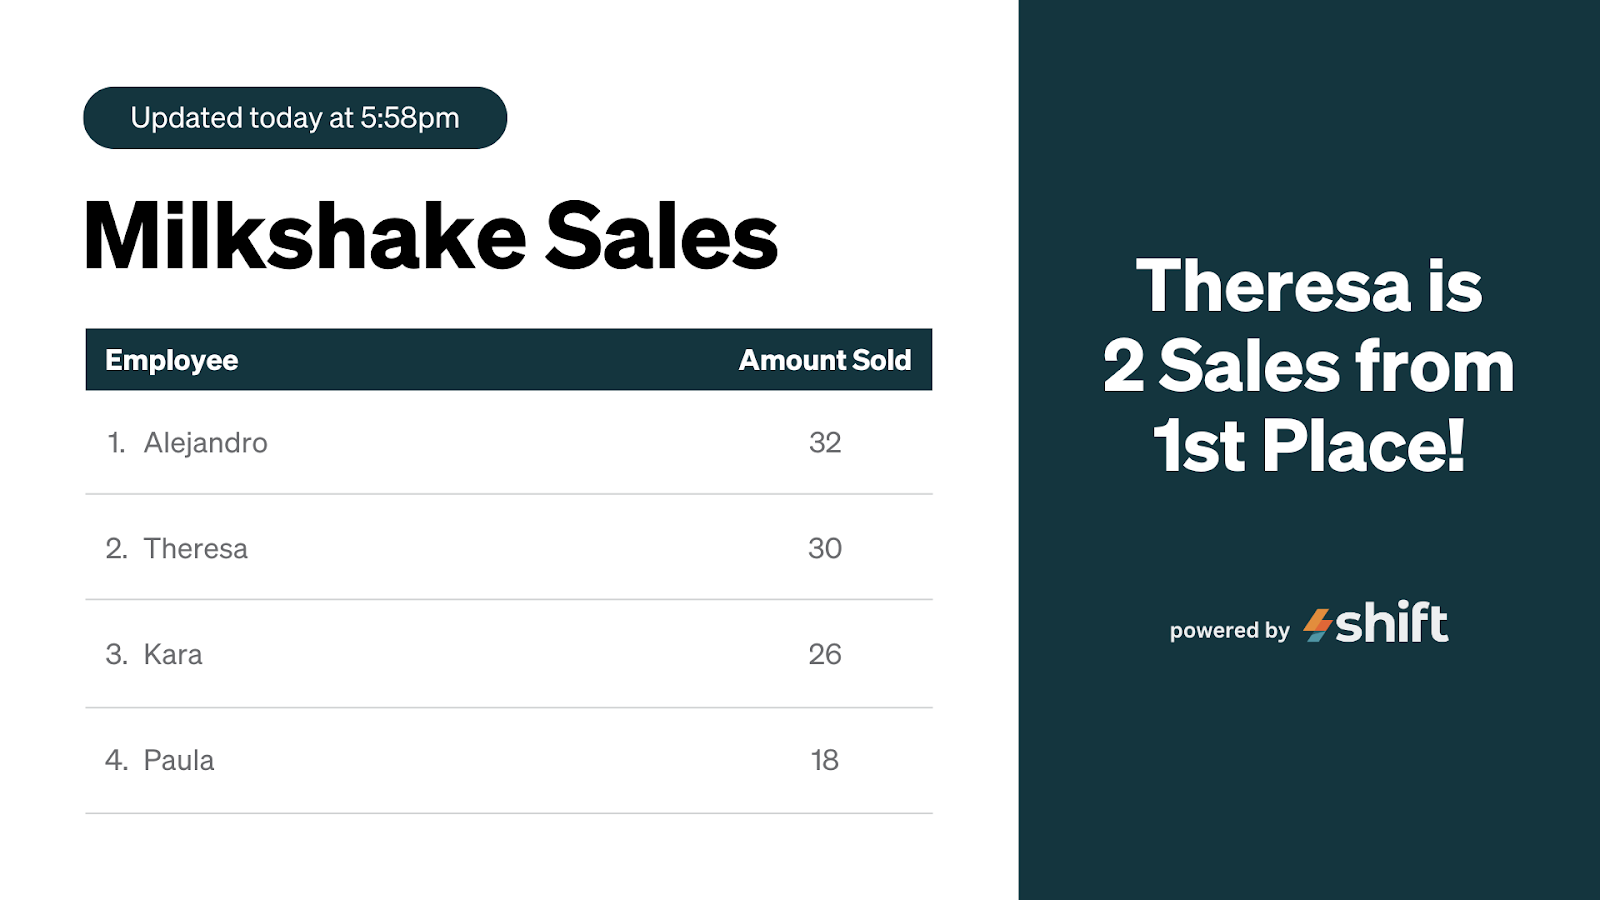
Task: Click Paula's amount sold value 18
Action: coord(825,760)
